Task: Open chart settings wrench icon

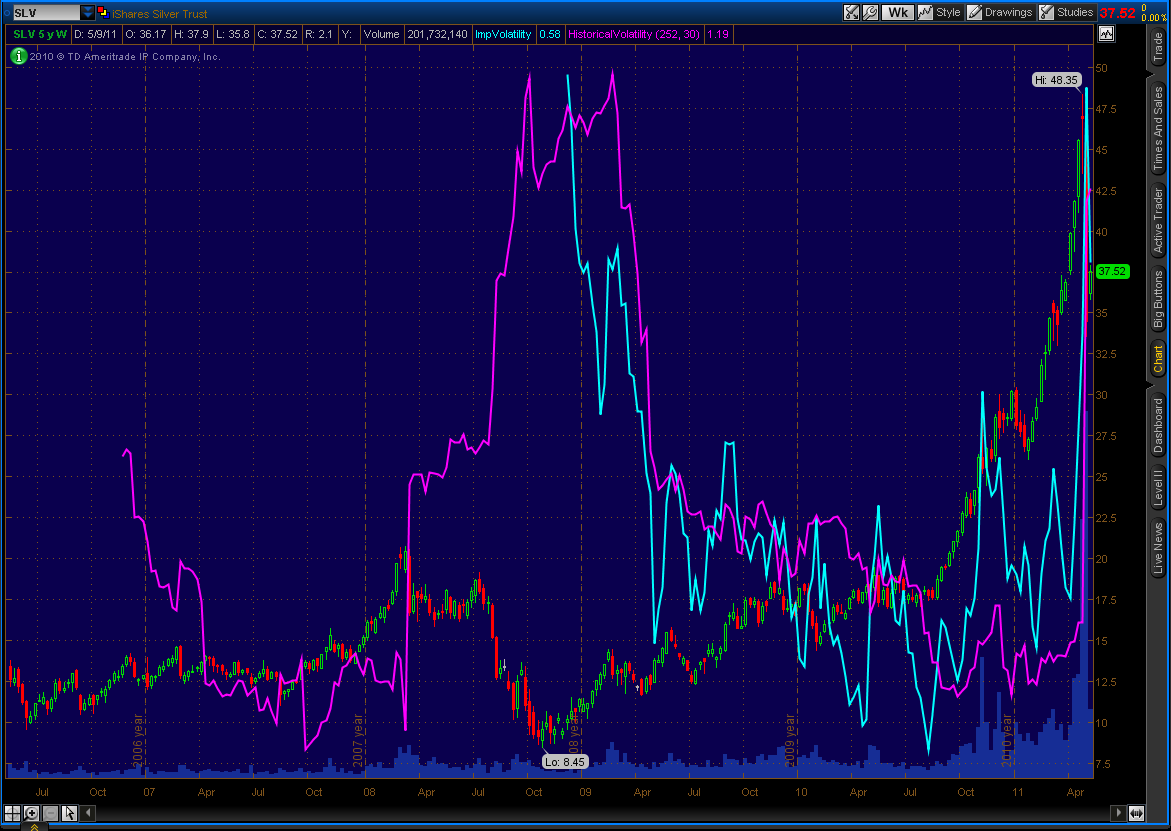Action: tap(870, 12)
